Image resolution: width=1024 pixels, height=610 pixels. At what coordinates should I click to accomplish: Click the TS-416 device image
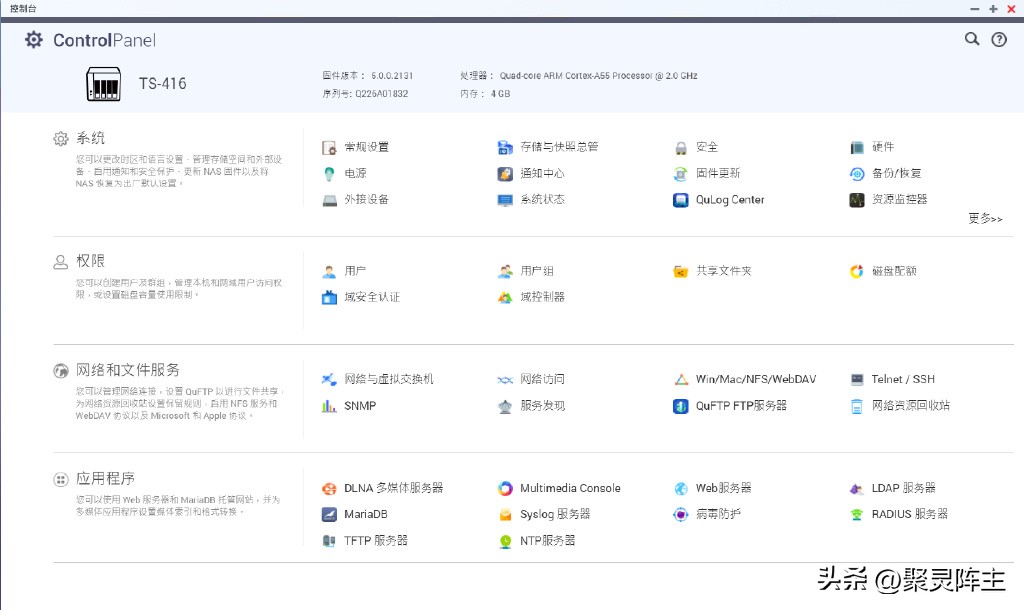(x=102, y=85)
